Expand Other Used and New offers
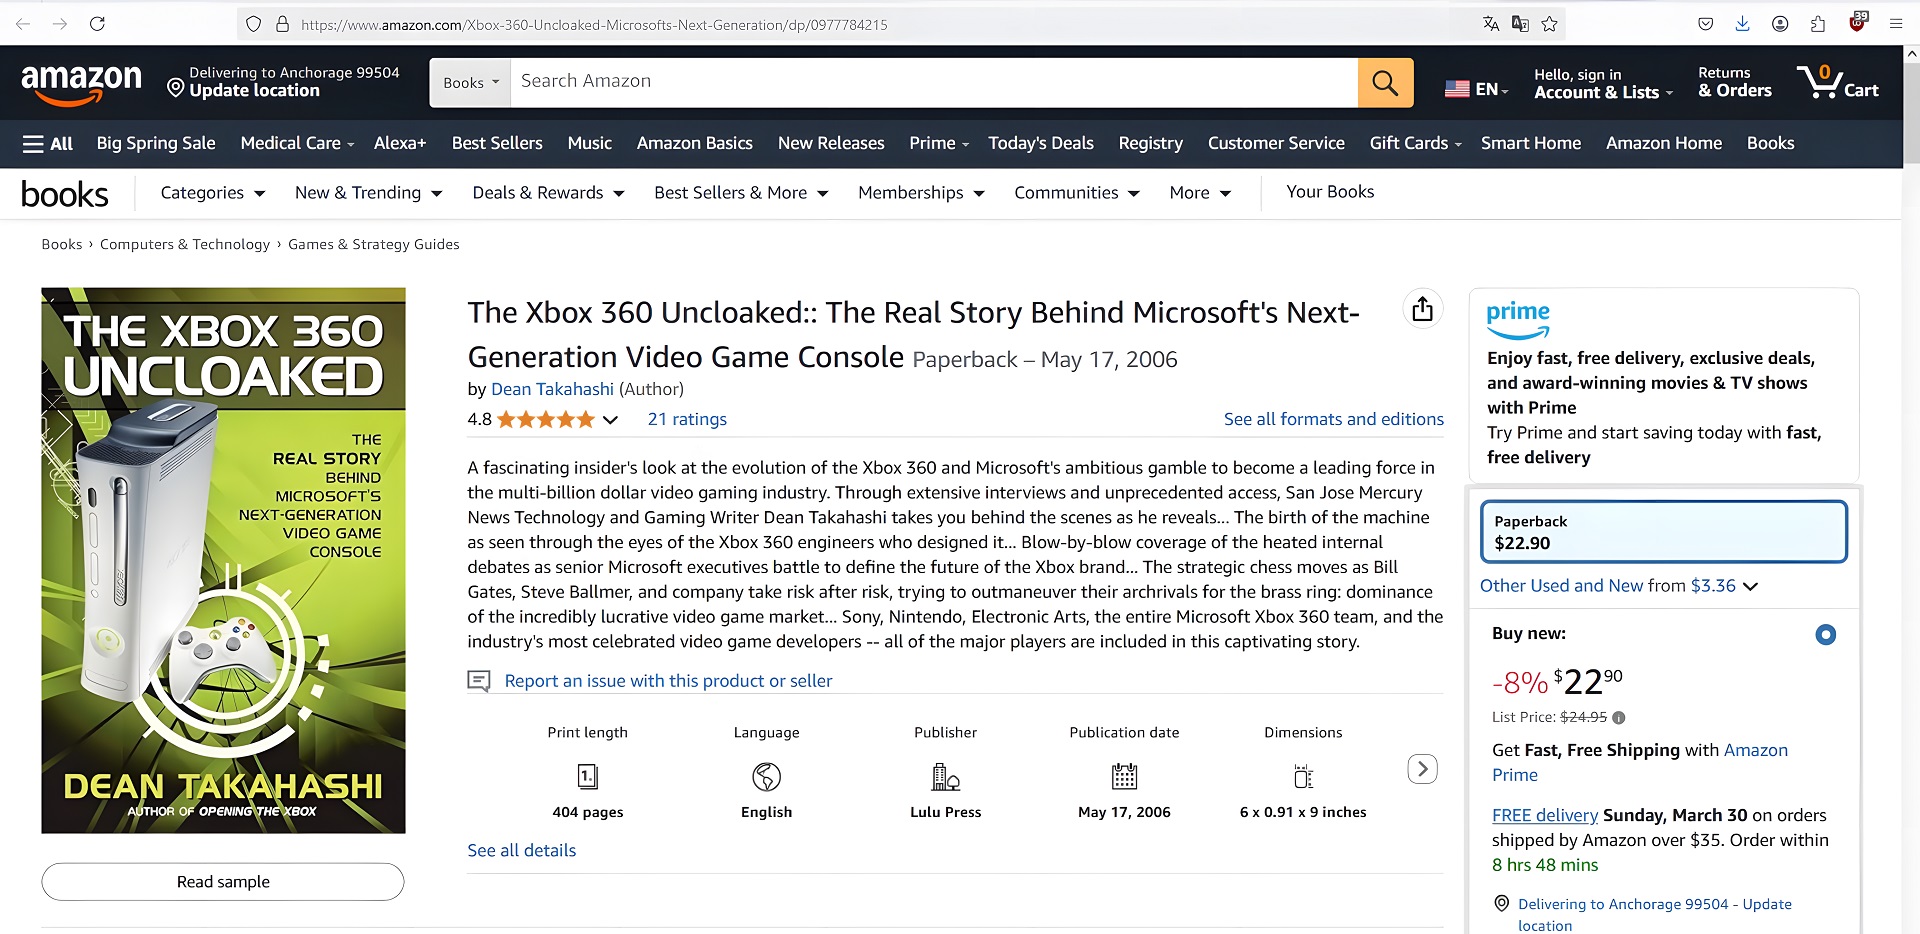 1618,586
